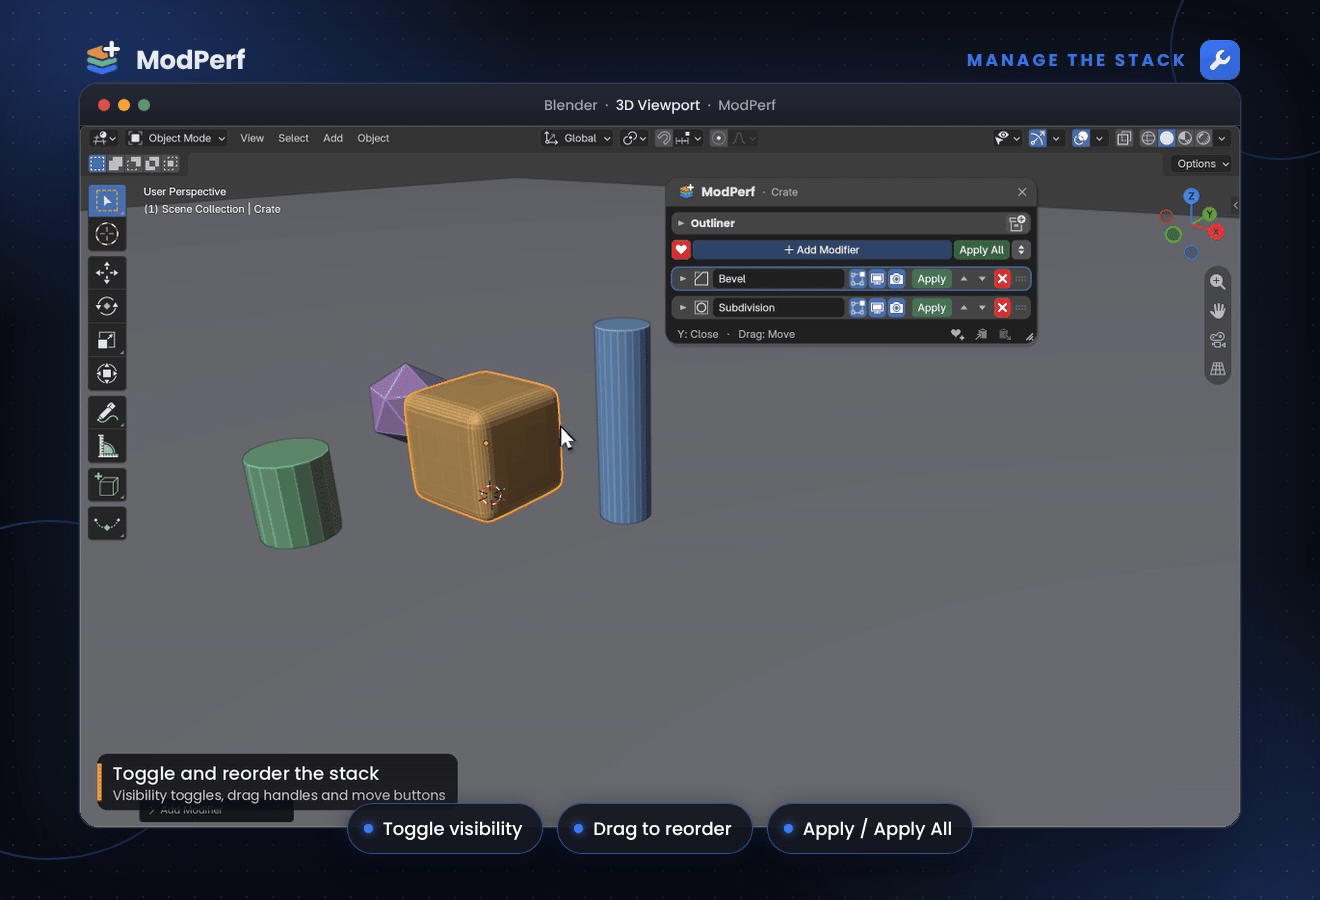
Task: Open the Add menu
Action: click(x=333, y=138)
